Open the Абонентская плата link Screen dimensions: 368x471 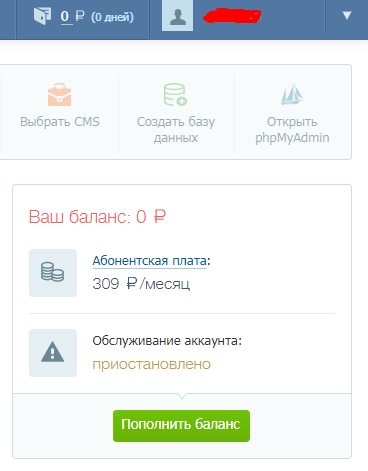pyautogui.click(x=150, y=261)
